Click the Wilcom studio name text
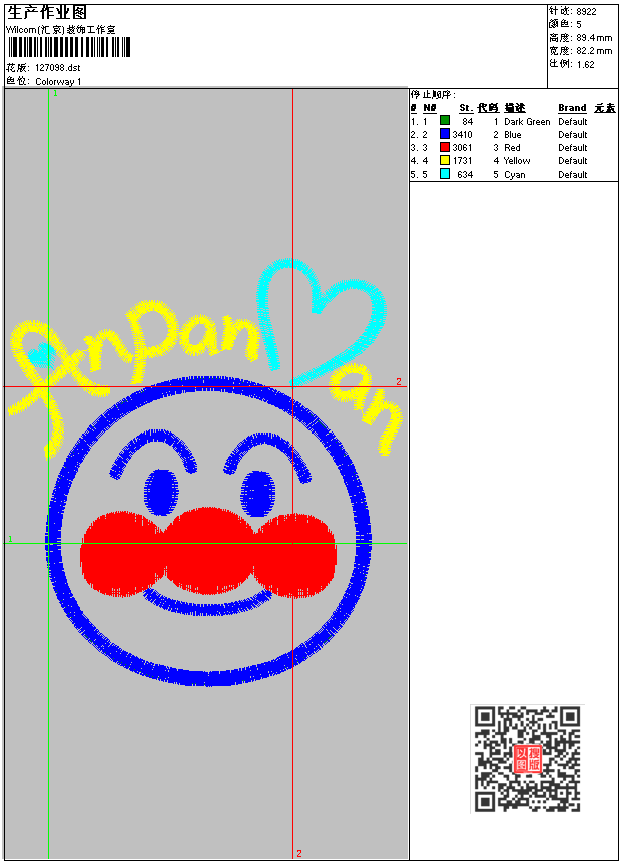Image resolution: width=620 pixels, height=861 pixels. pos(61,30)
